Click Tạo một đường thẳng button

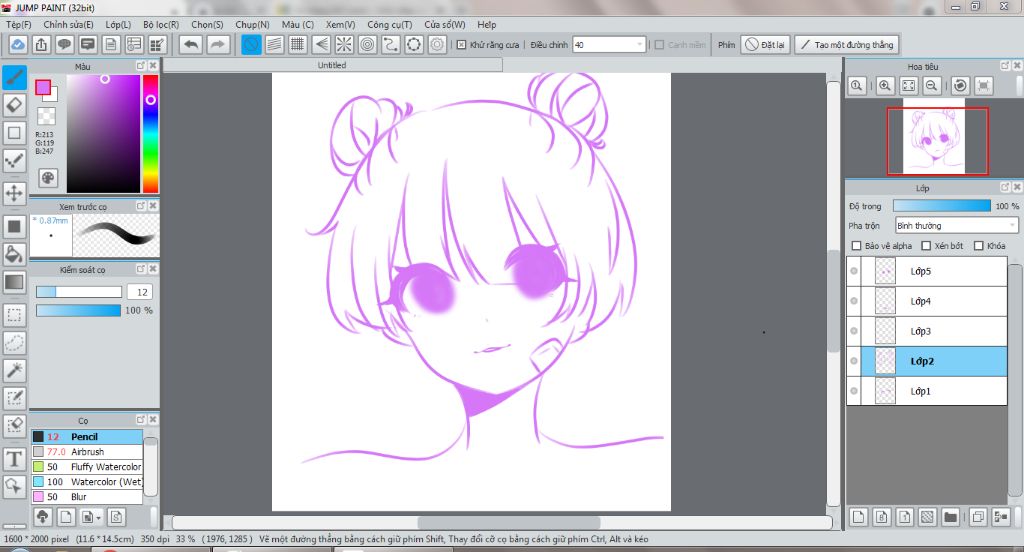(847, 44)
